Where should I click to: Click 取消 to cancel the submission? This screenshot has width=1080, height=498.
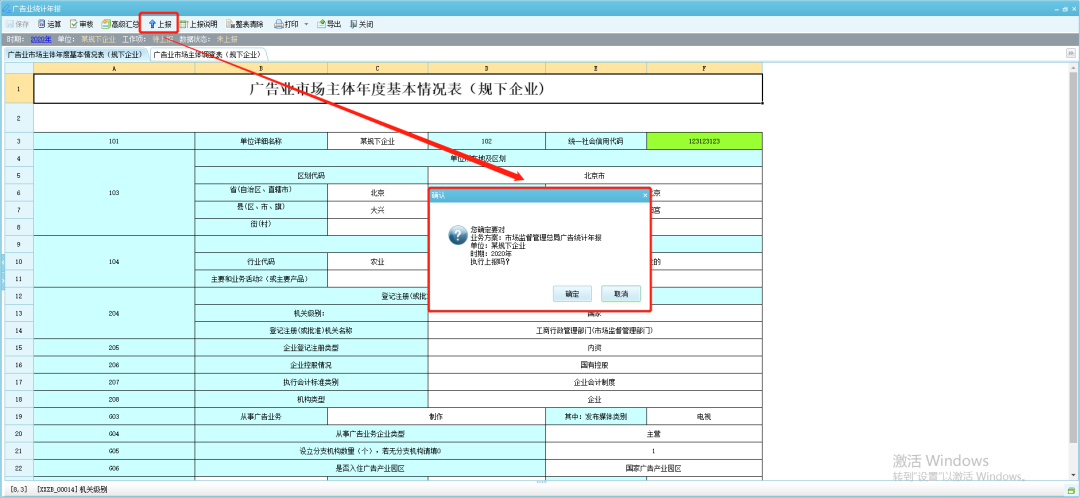(621, 294)
